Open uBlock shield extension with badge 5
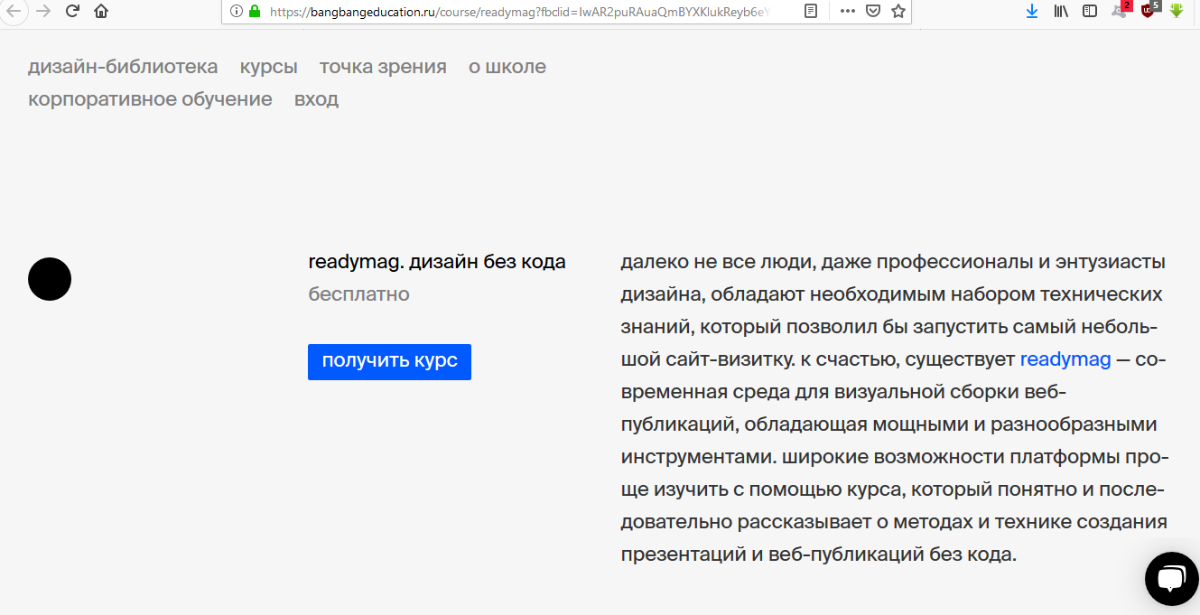The height and width of the screenshot is (615, 1200). pos(1149,10)
